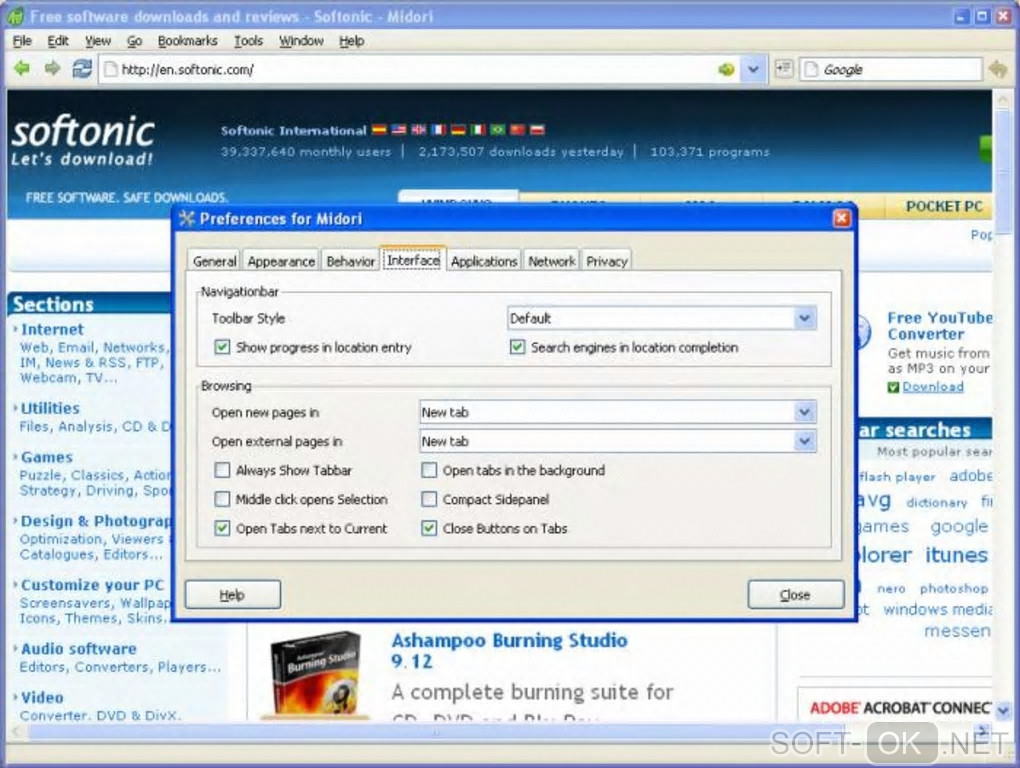Click the Midori icon in title bar
The width and height of the screenshot is (1020, 768).
click(x=16, y=16)
